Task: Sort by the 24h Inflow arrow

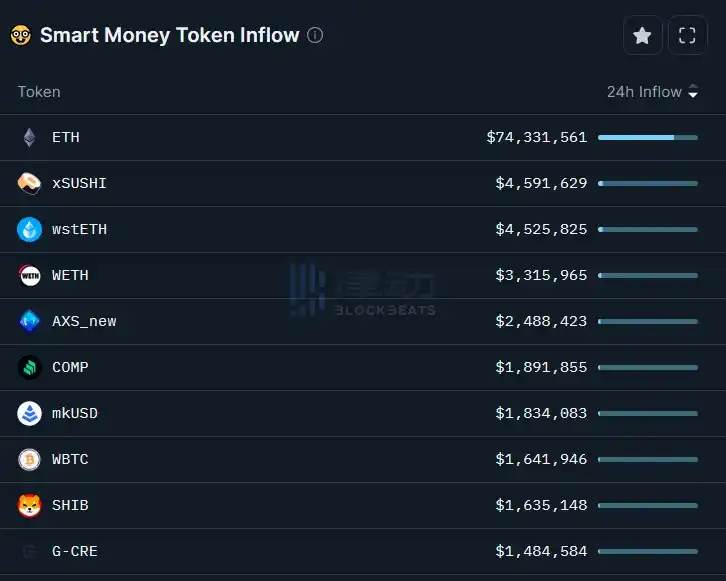Action: (x=693, y=93)
